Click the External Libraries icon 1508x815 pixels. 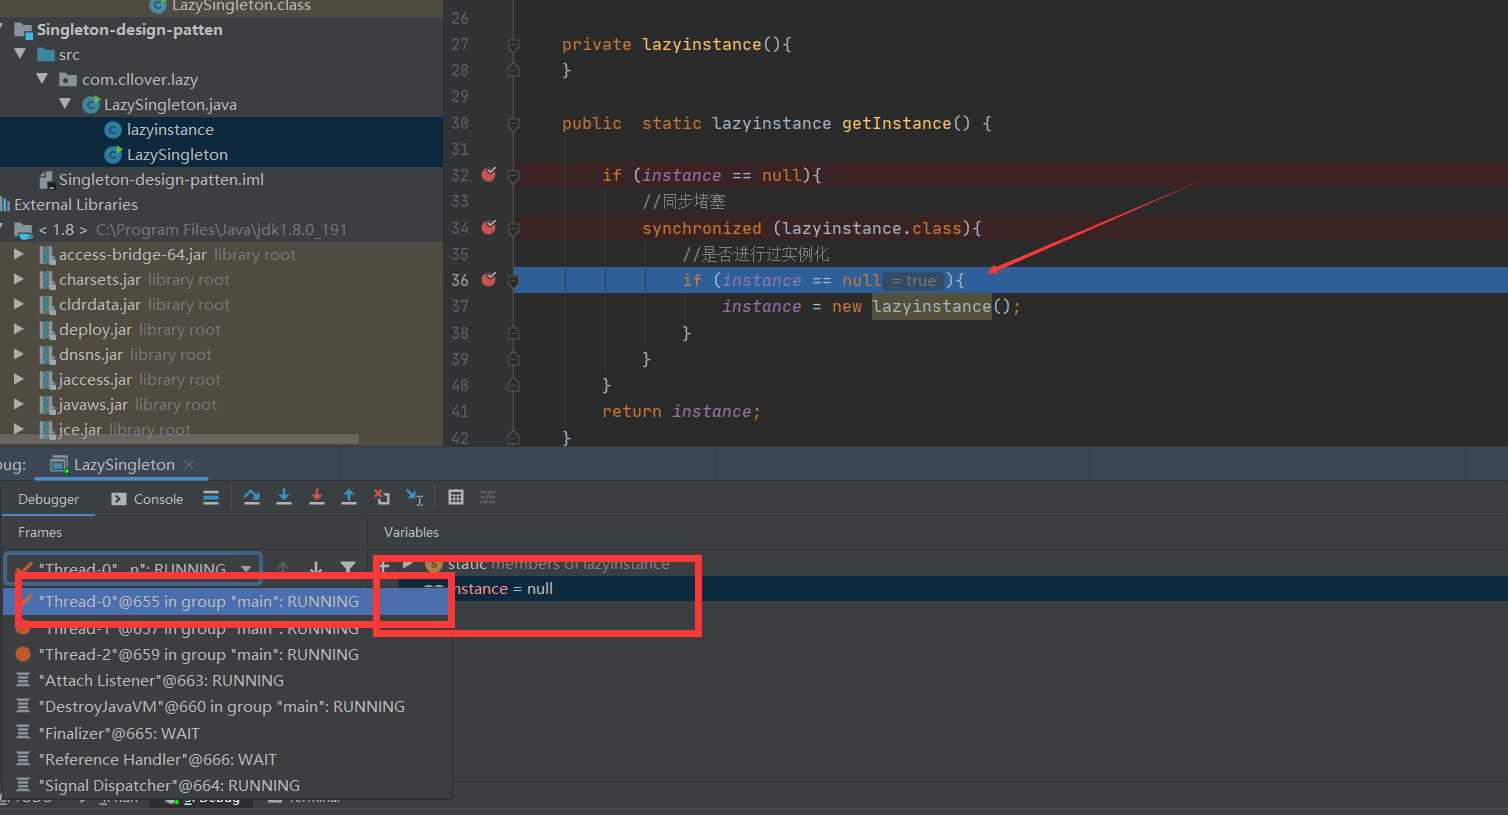[x=5, y=205]
